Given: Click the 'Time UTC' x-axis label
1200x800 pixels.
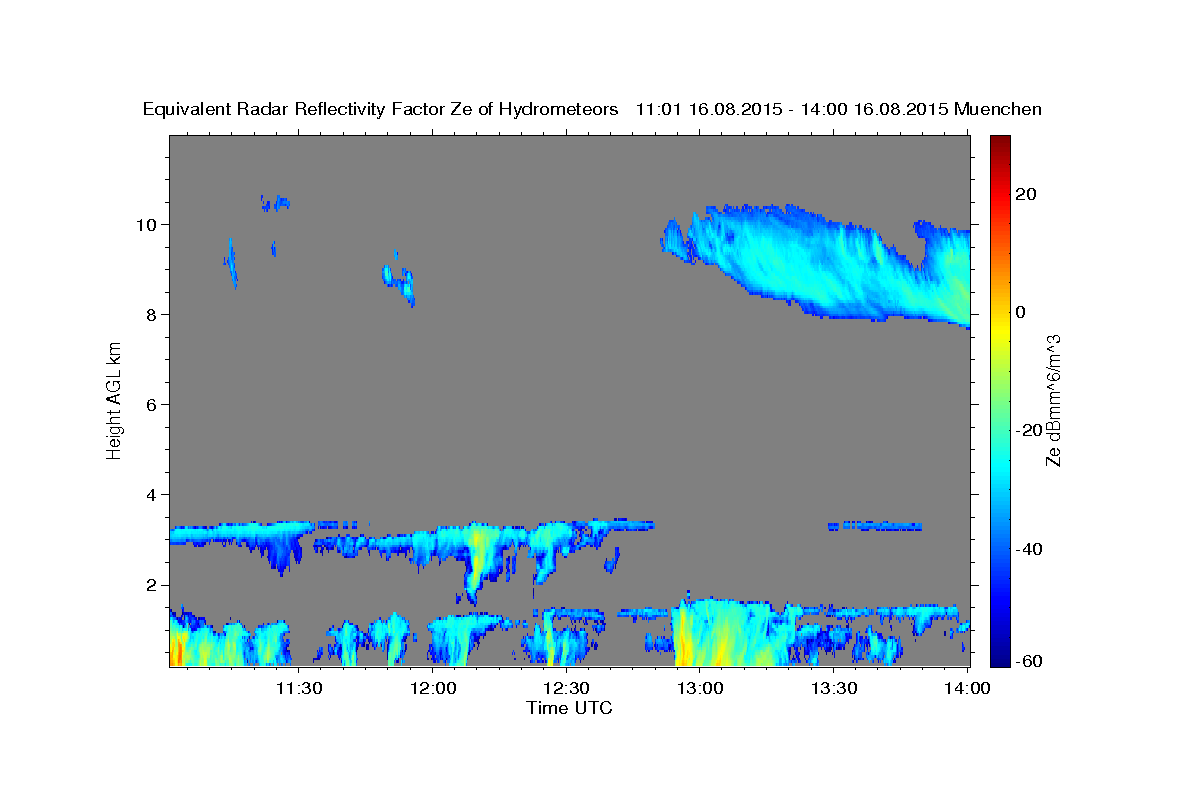Looking at the screenshot, I should pyautogui.click(x=569, y=708).
